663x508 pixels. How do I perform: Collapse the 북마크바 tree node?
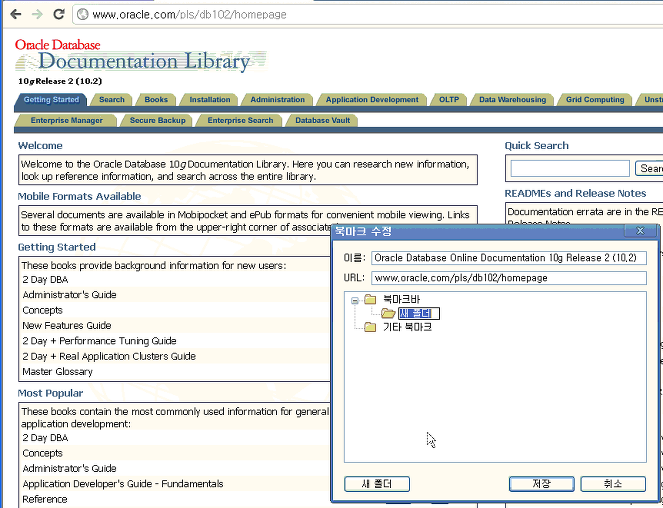(x=355, y=300)
